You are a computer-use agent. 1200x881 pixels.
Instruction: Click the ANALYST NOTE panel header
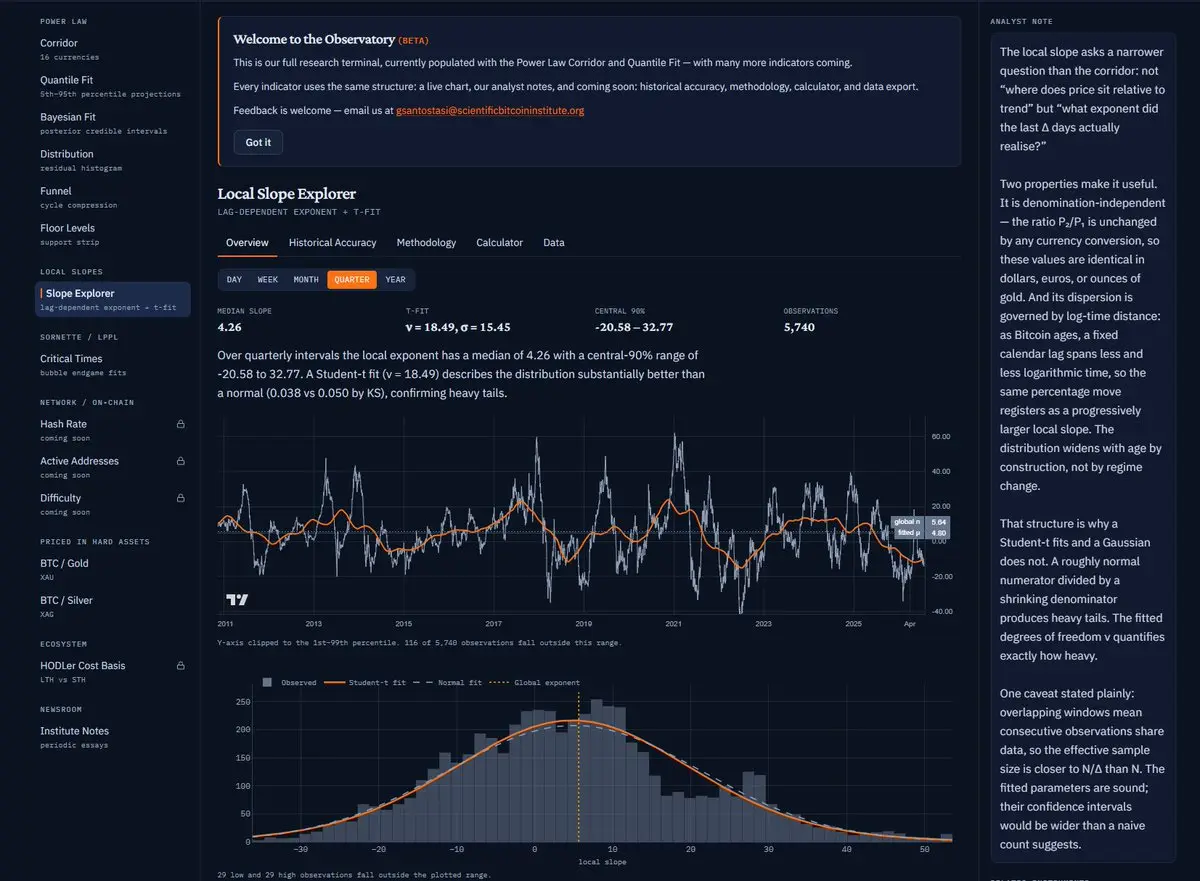(1021, 22)
